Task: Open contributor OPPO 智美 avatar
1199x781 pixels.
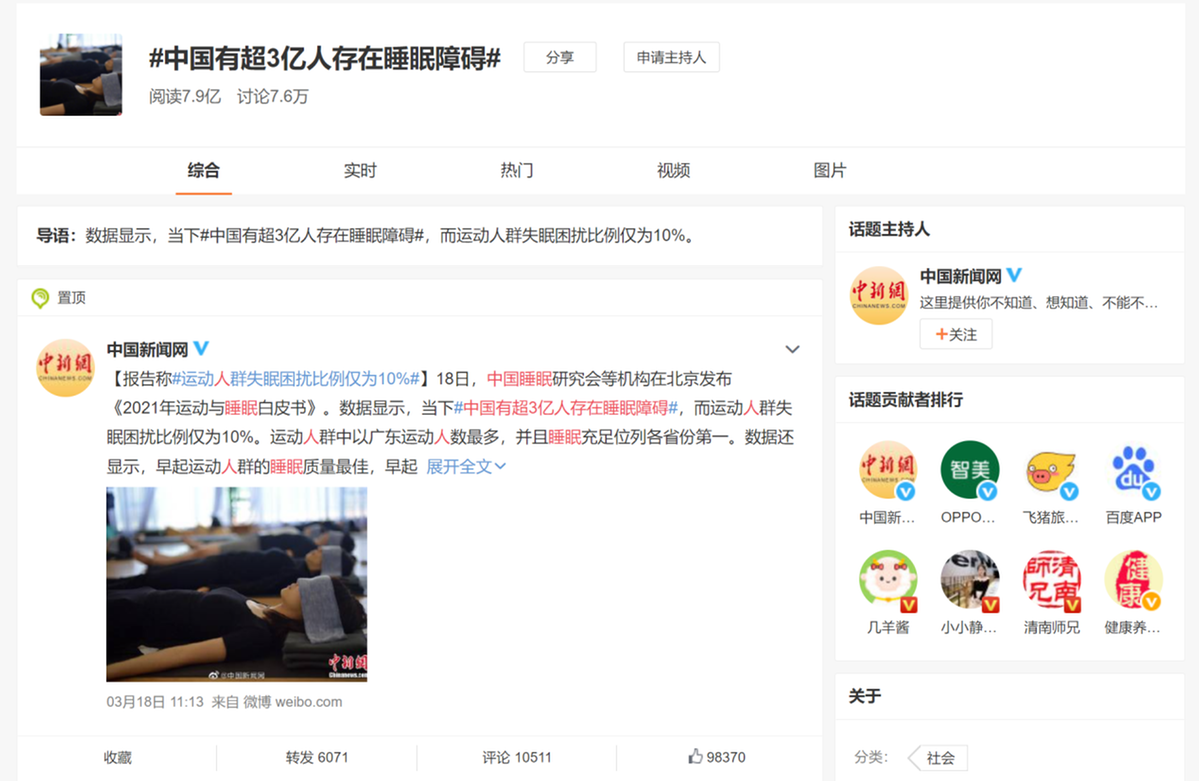Action: (970, 470)
